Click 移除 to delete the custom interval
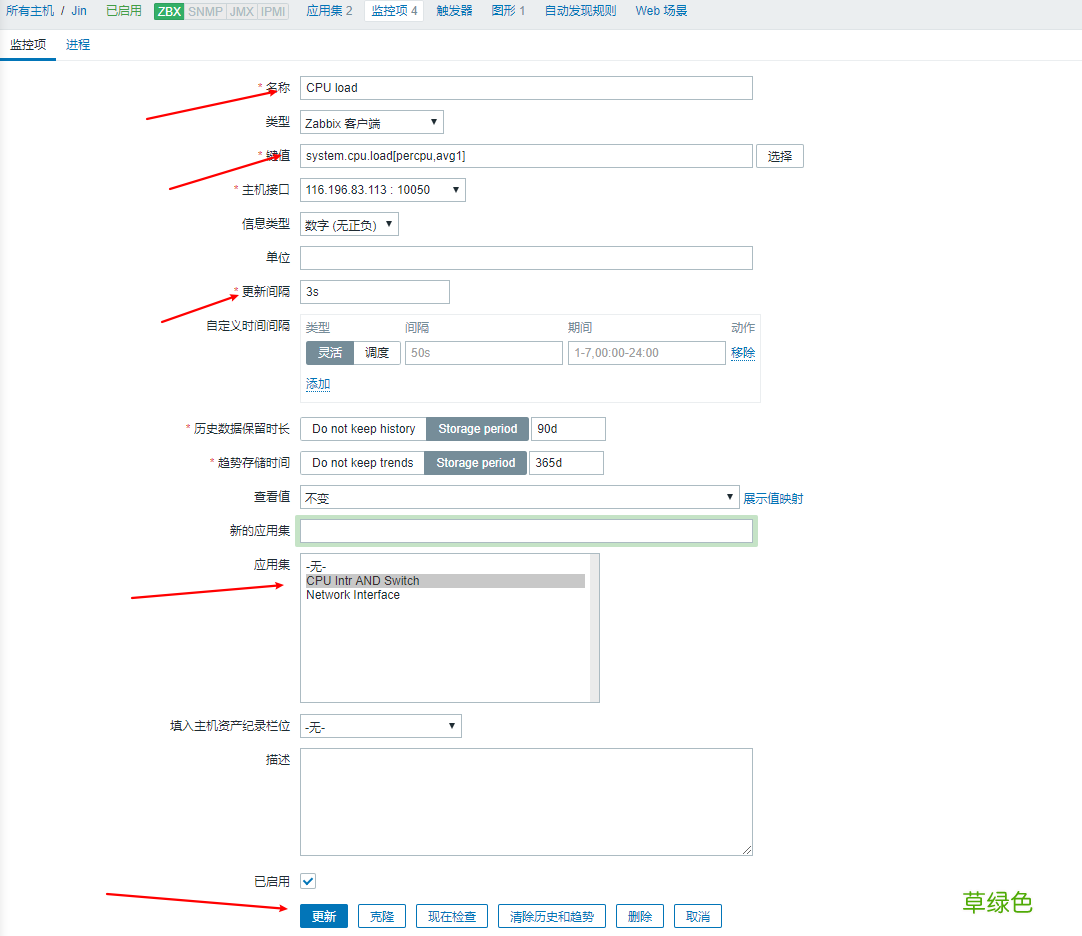Image resolution: width=1082 pixels, height=936 pixels. 743,352
